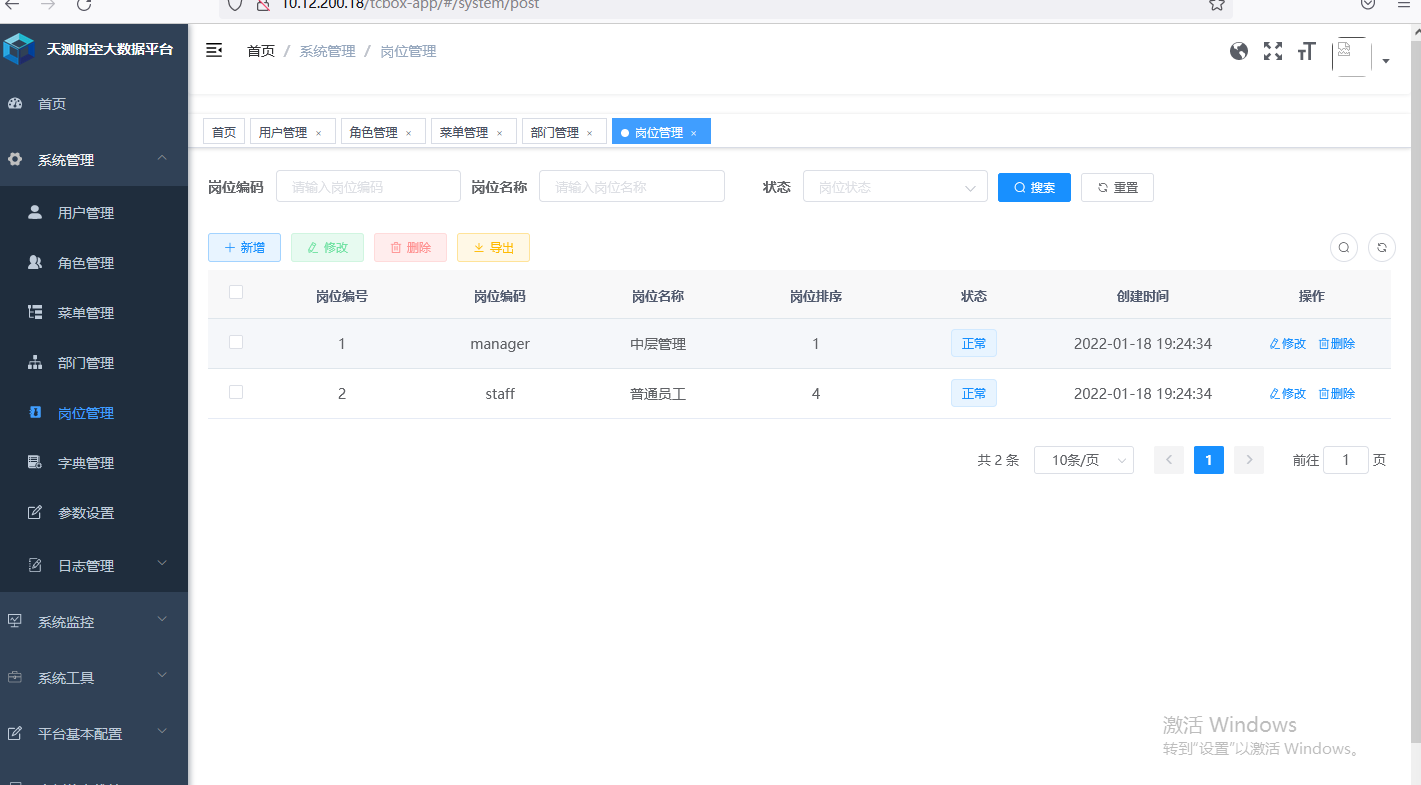Click the globe language switch icon
The width and height of the screenshot is (1421, 785).
[x=1238, y=50]
